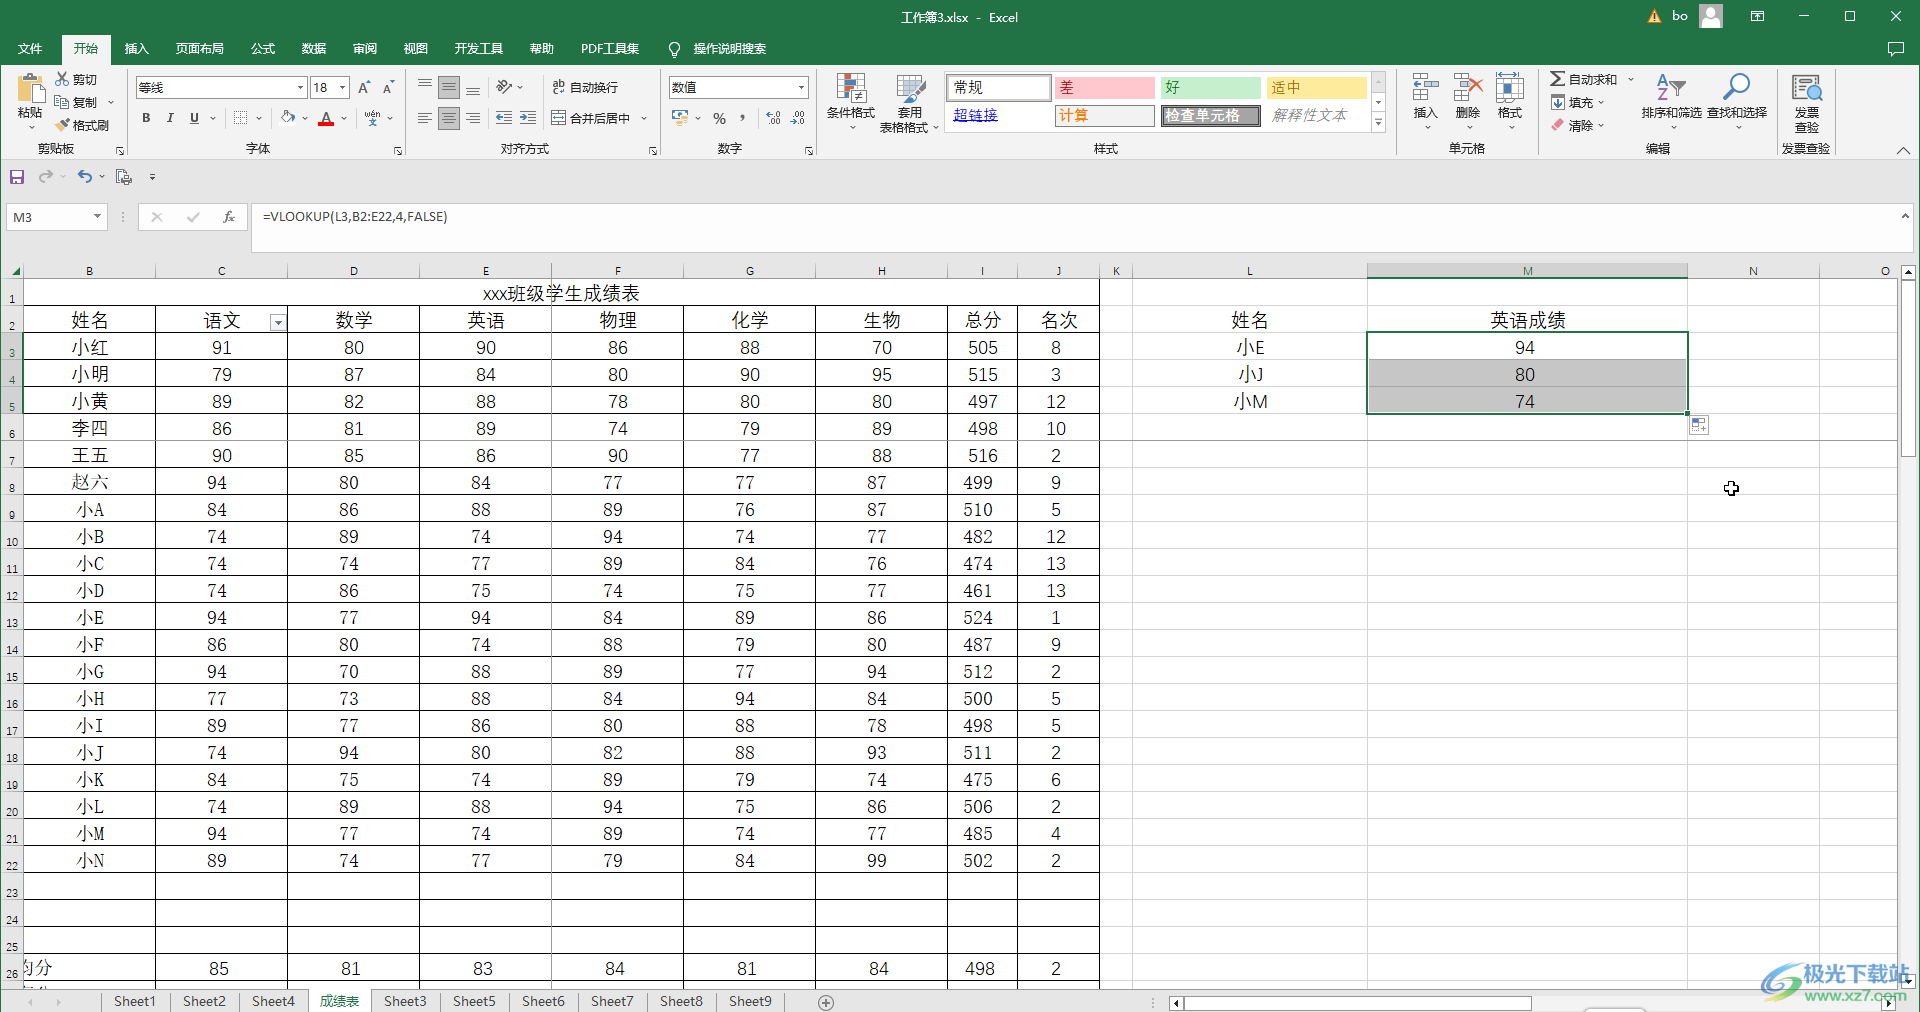Image resolution: width=1920 pixels, height=1012 pixels.
Task: Click the Clear (清除) button
Action: coord(1577,125)
